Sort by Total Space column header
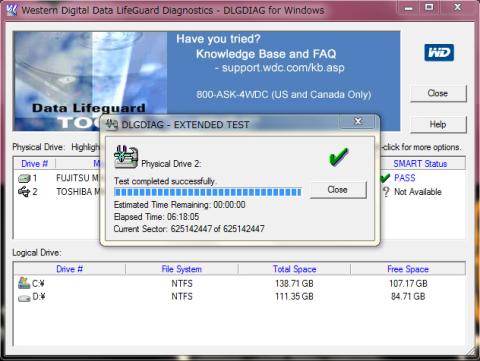 [x=294, y=269]
